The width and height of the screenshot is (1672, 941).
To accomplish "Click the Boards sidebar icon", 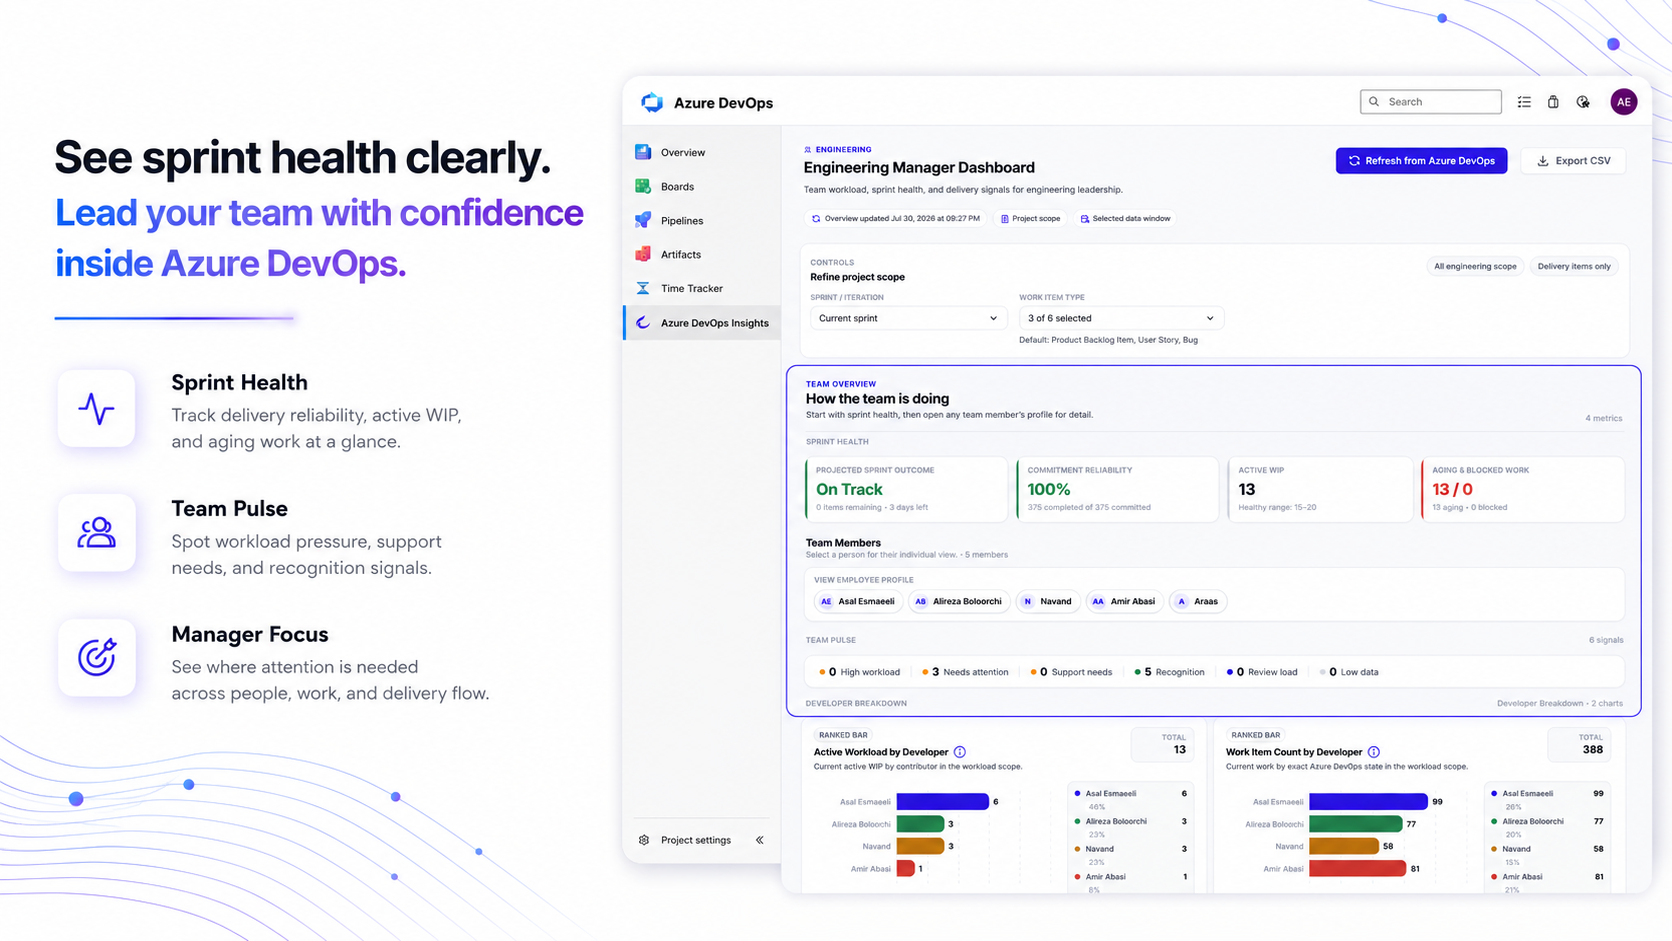I will [643, 186].
